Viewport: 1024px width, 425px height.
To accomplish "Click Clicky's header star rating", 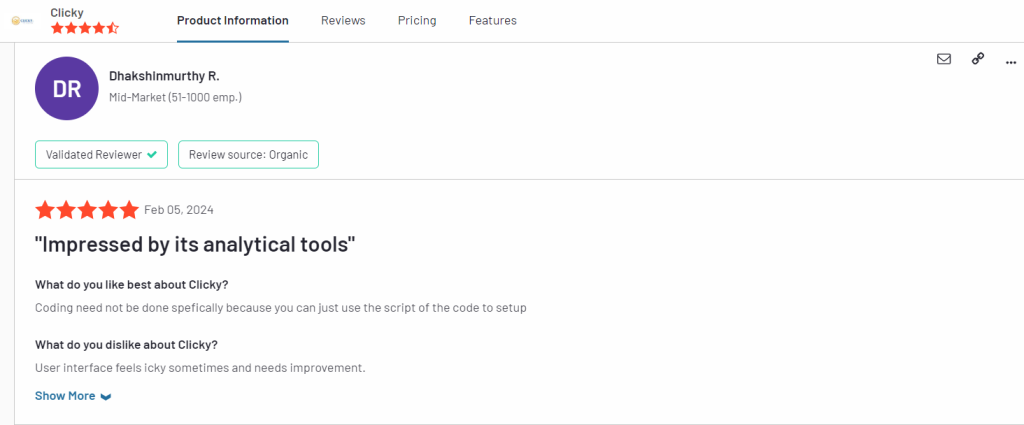I will tap(85, 28).
